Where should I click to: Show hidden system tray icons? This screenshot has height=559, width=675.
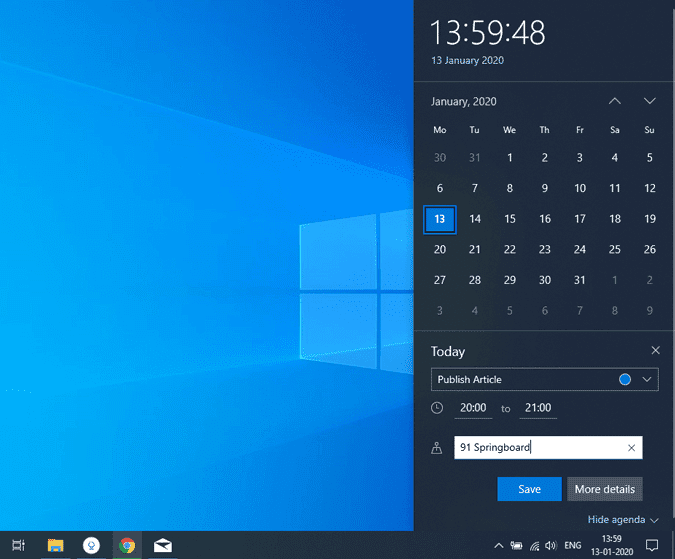click(499, 546)
